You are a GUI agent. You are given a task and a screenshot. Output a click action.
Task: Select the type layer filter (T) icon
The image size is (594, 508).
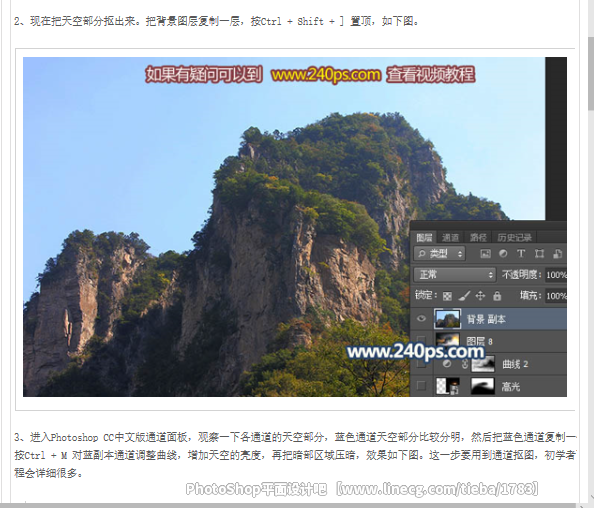point(521,253)
